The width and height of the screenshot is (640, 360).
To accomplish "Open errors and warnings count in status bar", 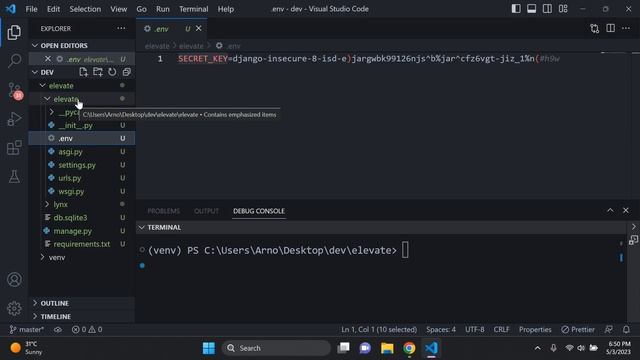I will point(87,329).
